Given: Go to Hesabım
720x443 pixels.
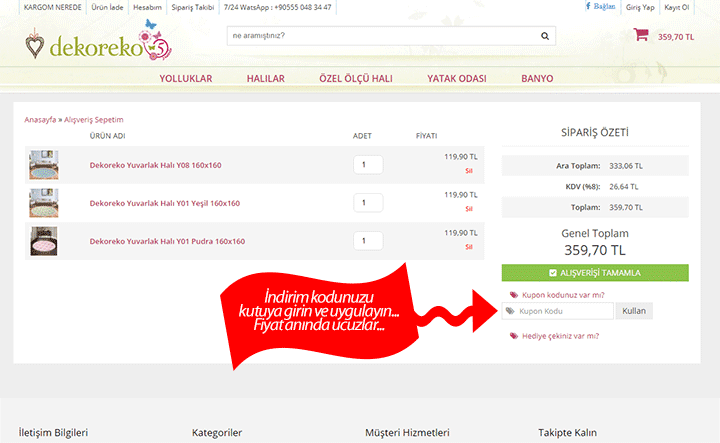Looking at the screenshot, I should [x=147, y=7].
